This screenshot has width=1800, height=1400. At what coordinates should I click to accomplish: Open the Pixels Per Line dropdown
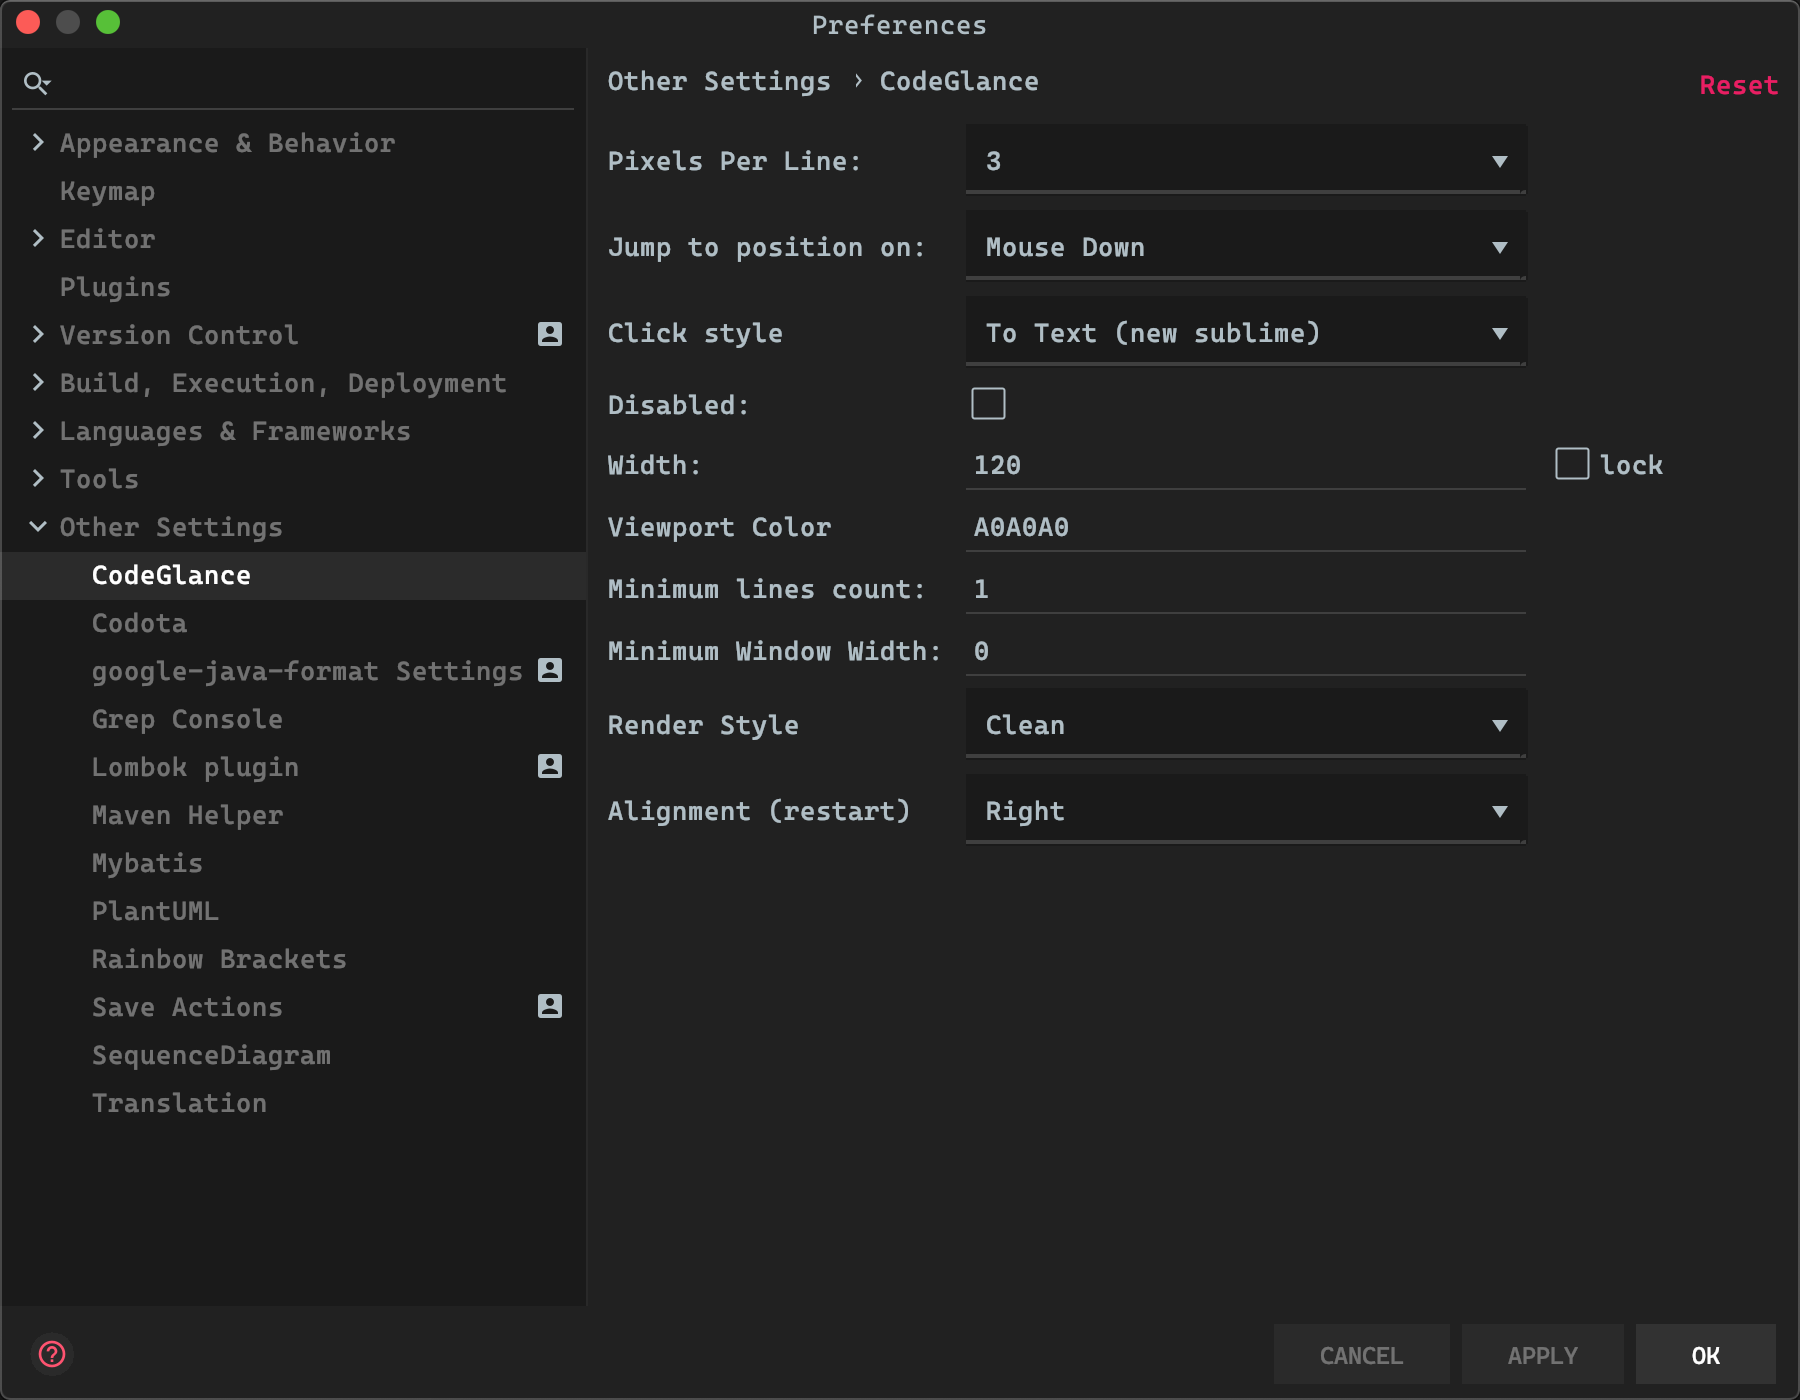pyautogui.click(x=1245, y=161)
